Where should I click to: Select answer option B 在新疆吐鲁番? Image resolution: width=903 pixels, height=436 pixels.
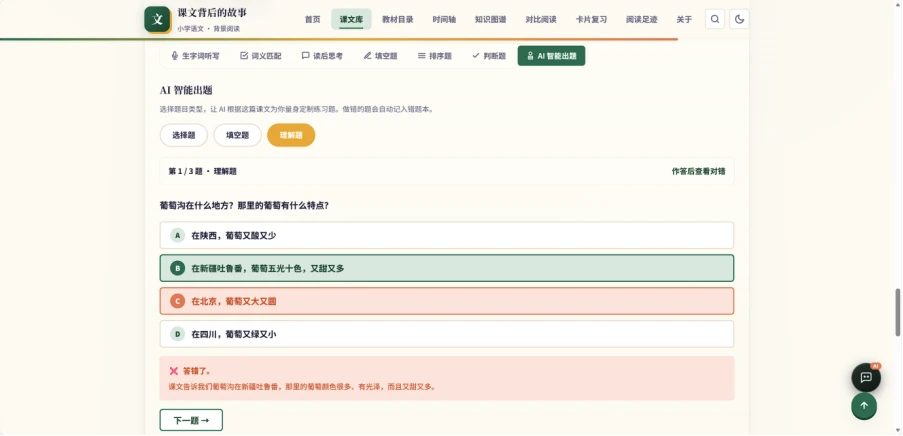pos(446,268)
